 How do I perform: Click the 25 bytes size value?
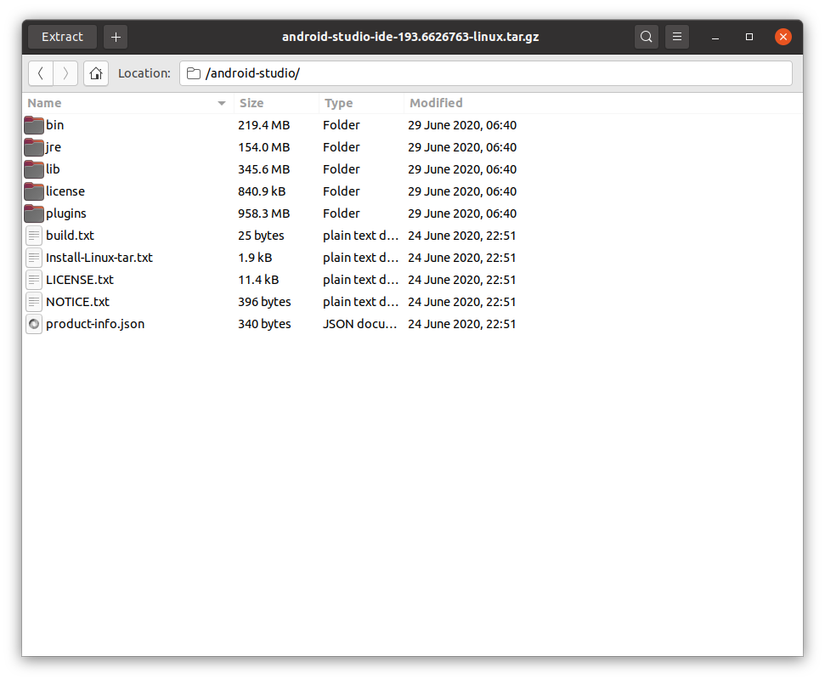[261, 236]
